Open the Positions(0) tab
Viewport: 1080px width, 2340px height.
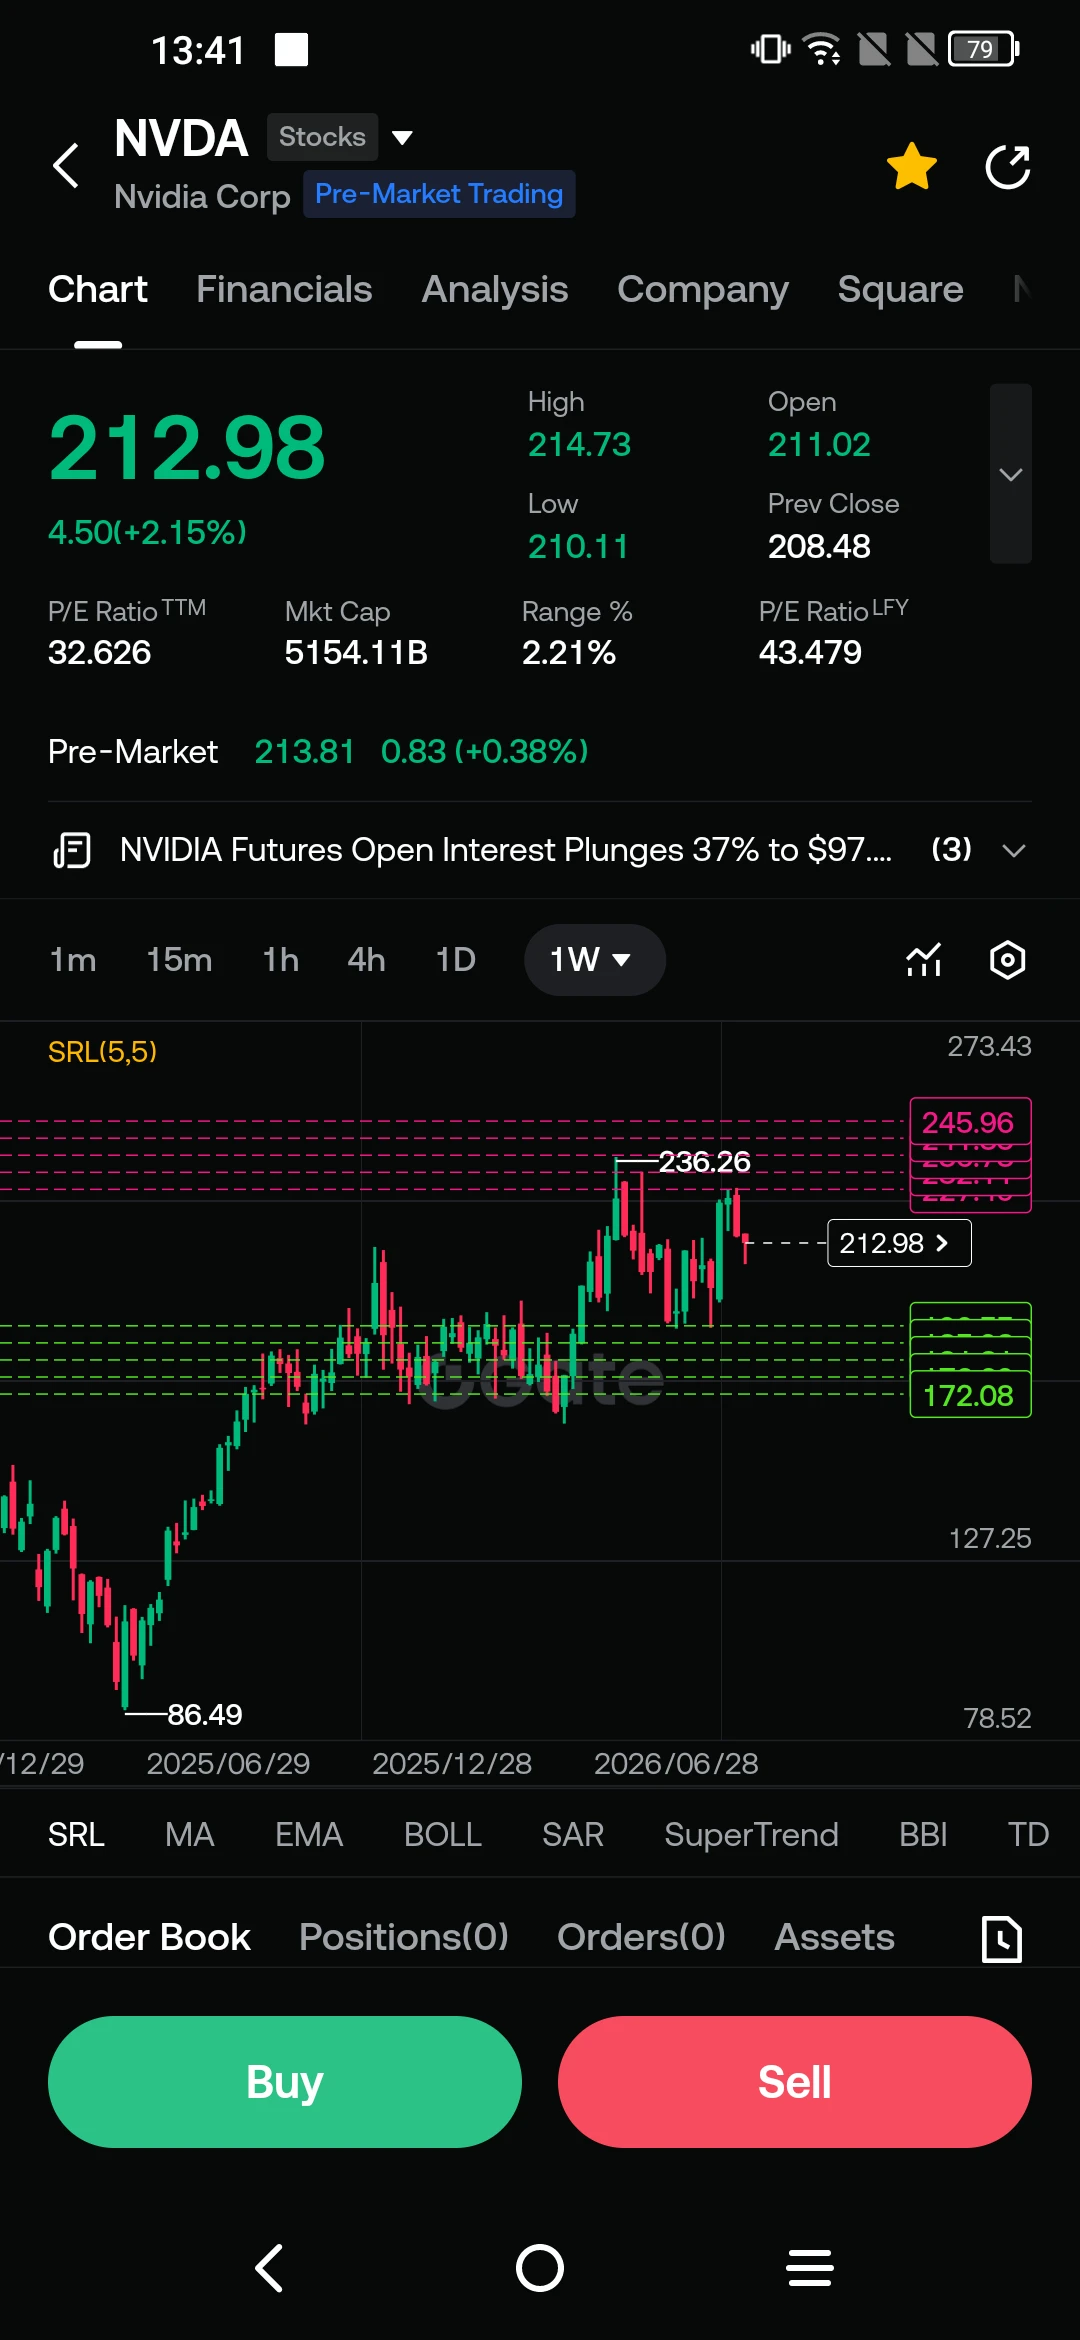point(404,1937)
